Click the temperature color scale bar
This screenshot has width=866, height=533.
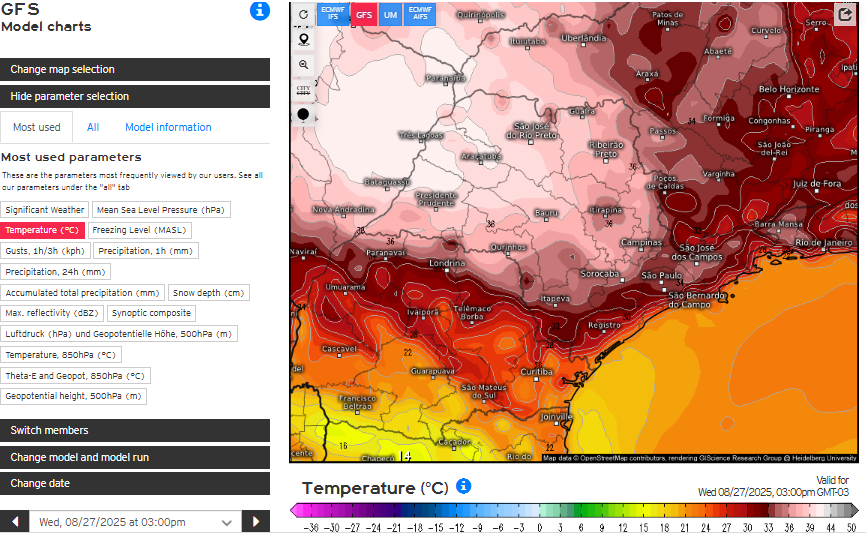pyautogui.click(x=573, y=509)
